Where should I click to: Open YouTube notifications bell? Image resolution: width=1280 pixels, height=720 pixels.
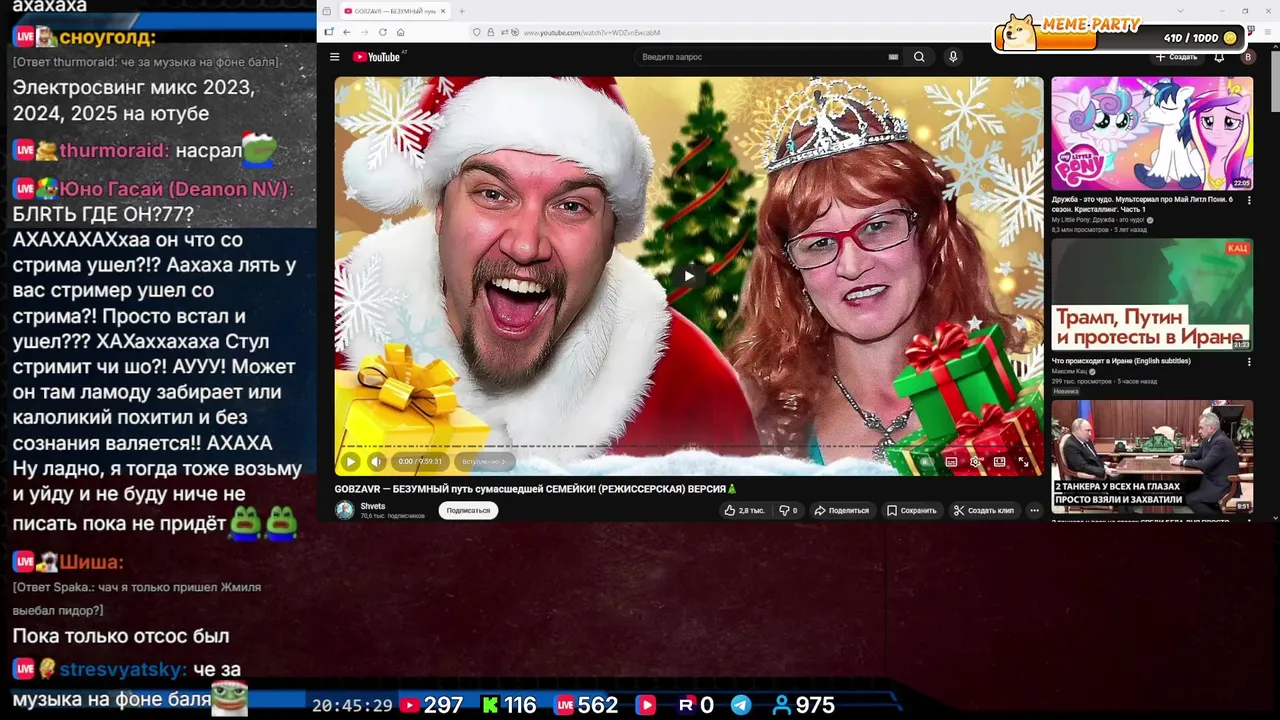[x=1219, y=57]
